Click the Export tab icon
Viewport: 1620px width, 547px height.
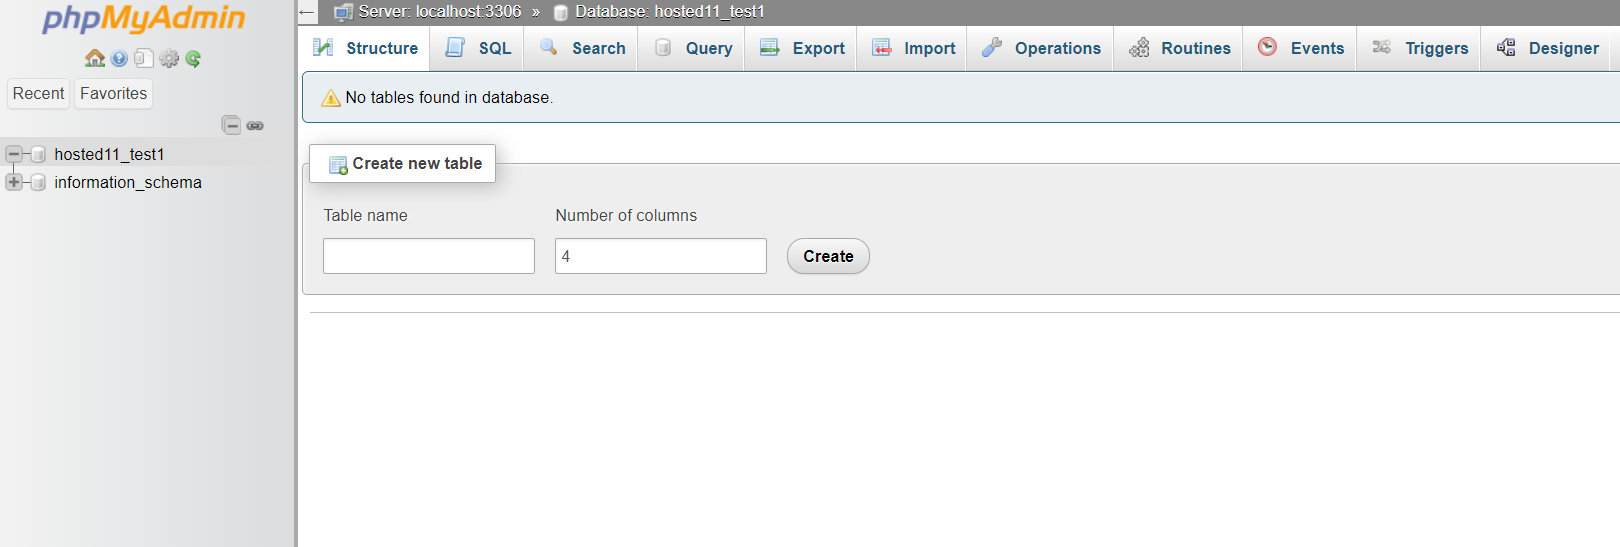(x=769, y=47)
